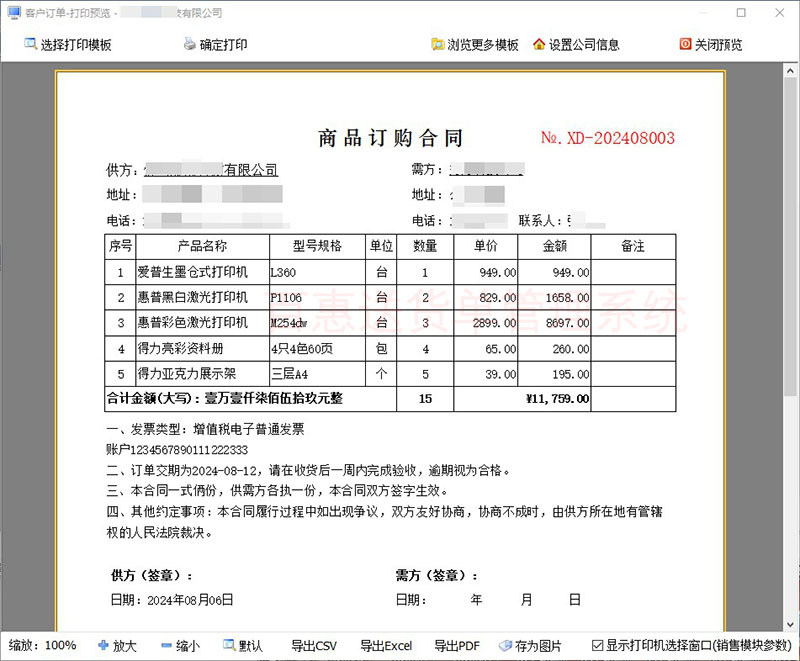Click the 需方（签章） label

point(437,576)
